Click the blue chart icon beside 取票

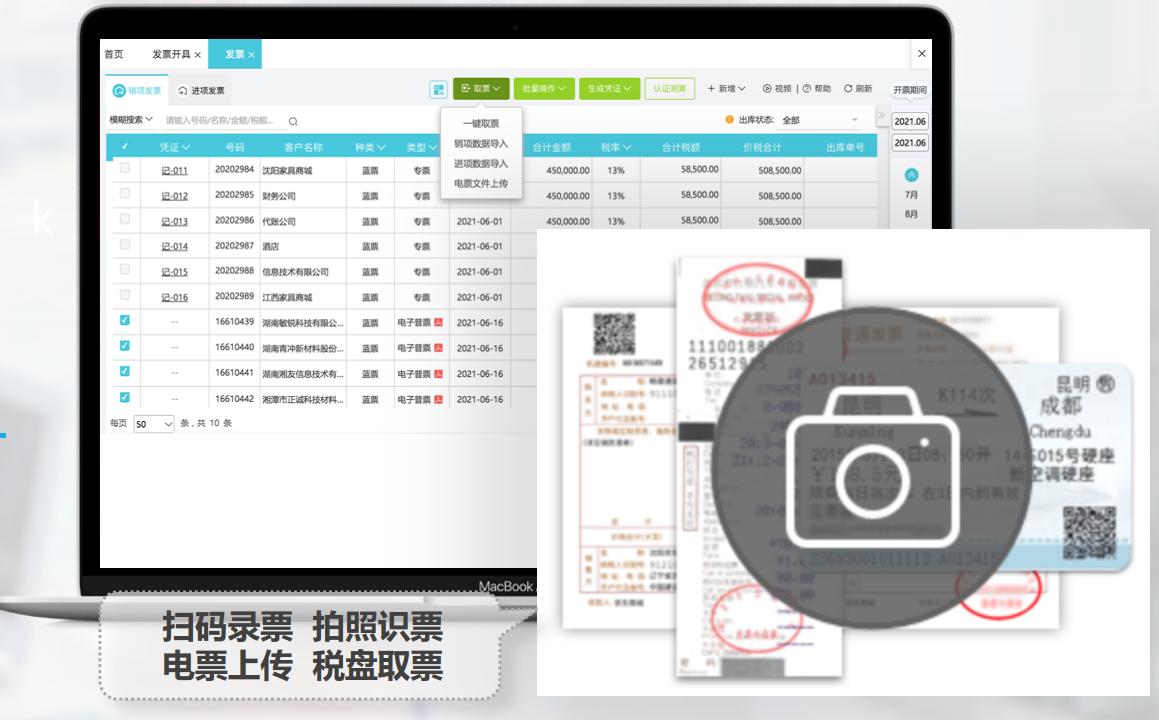438,90
